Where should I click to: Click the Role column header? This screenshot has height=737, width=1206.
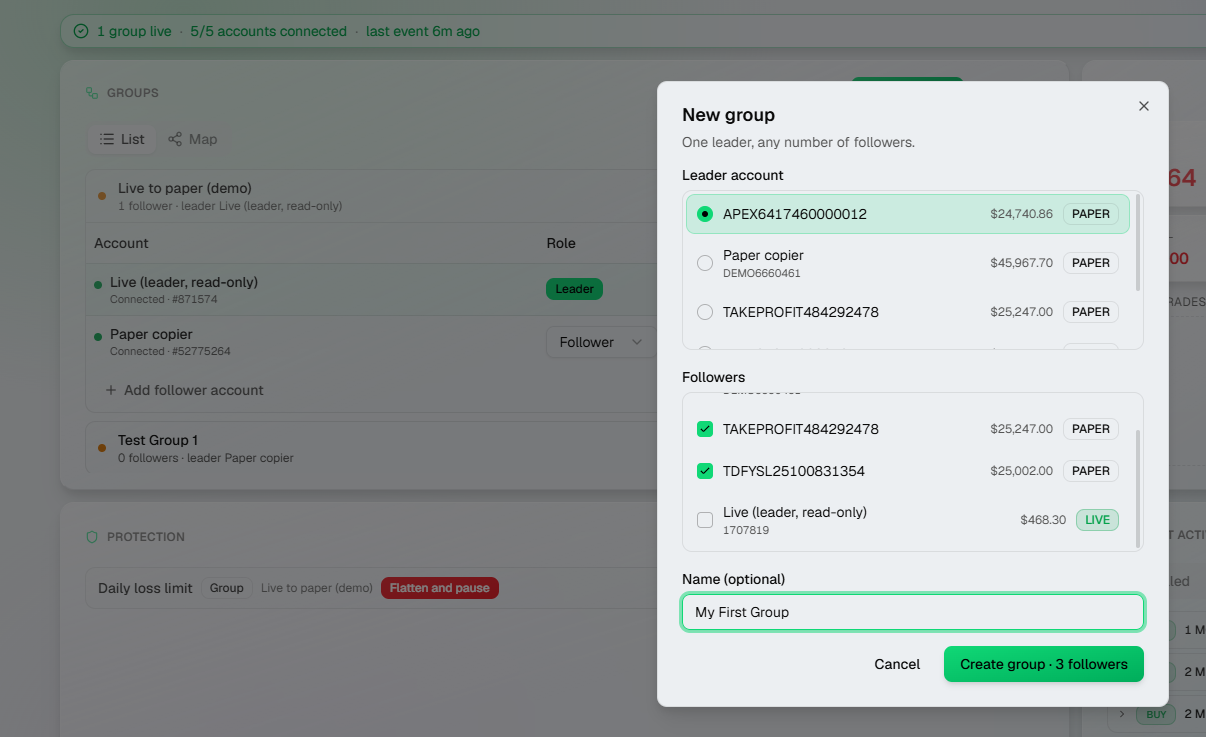[x=561, y=243]
